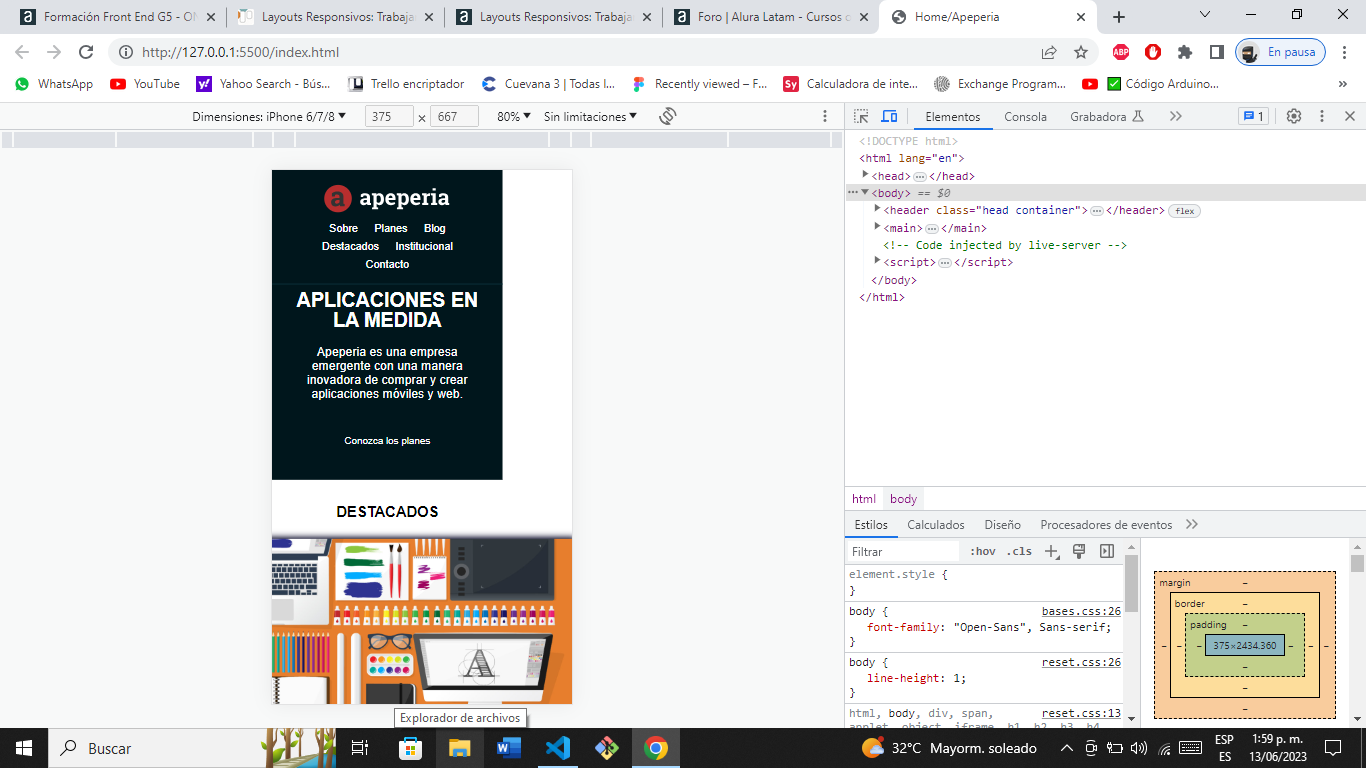Bookmark this page star icon
This screenshot has height=768, width=1366.
(x=1081, y=52)
